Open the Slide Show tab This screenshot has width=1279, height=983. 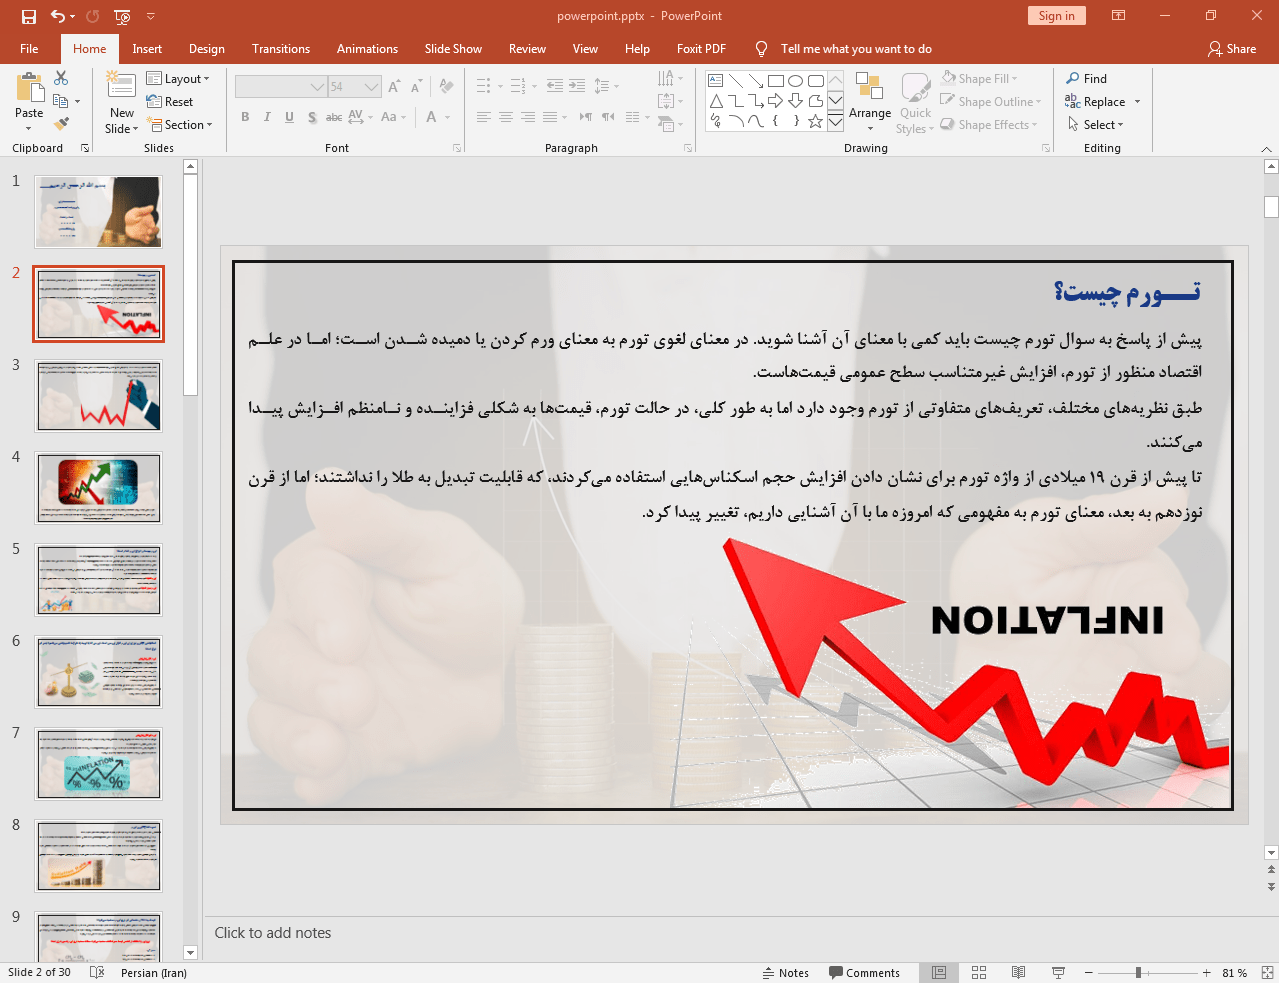(453, 49)
